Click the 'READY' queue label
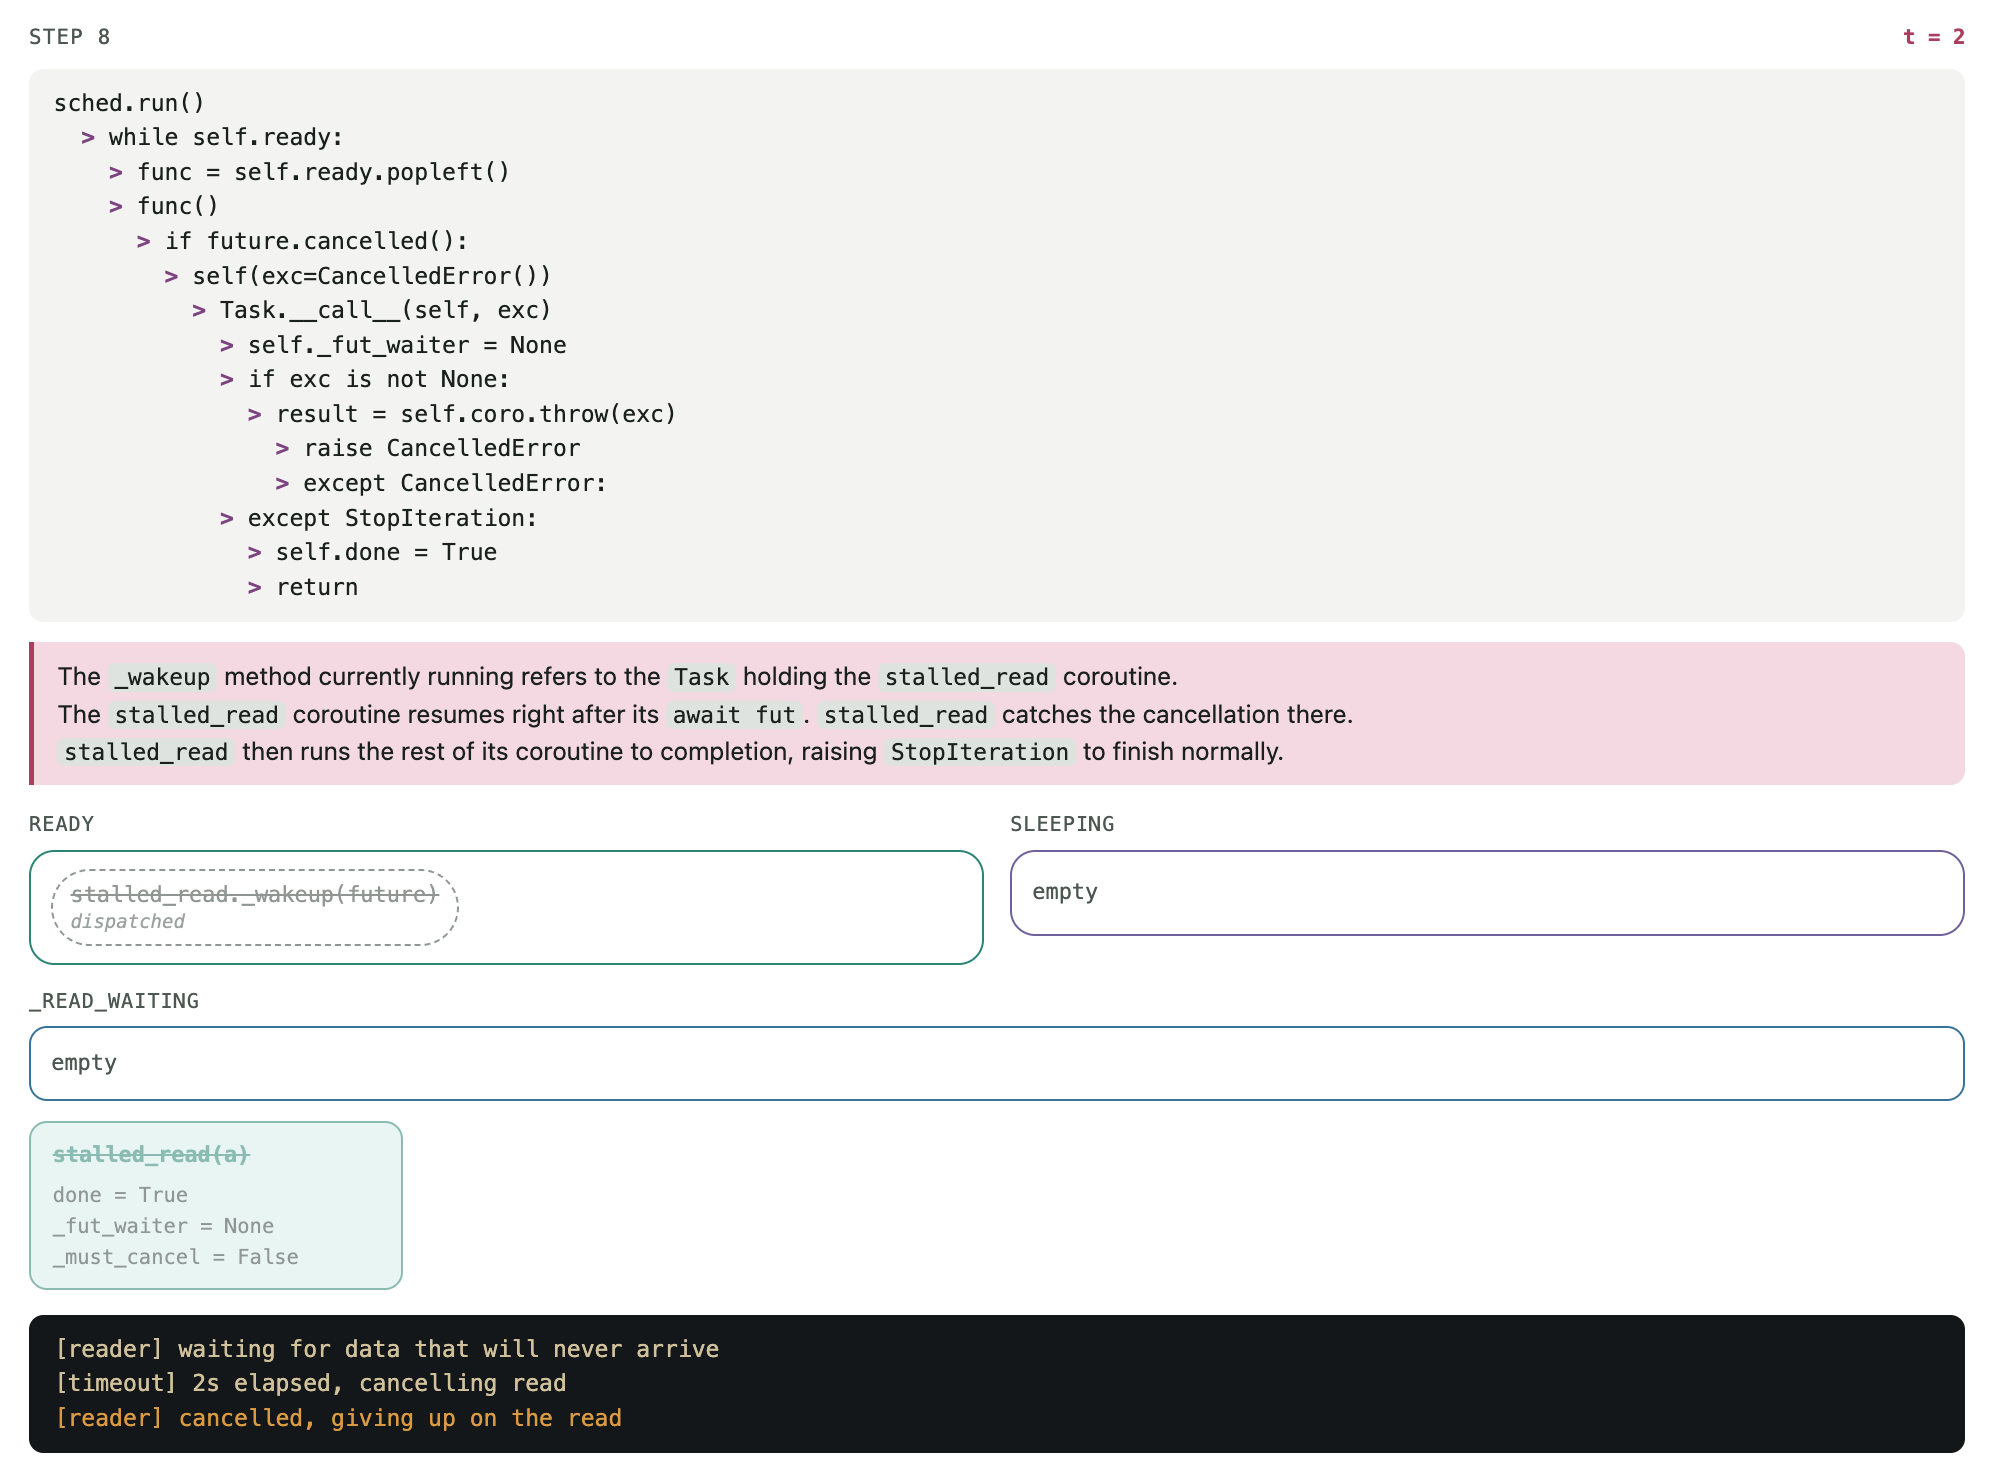 point(61,824)
